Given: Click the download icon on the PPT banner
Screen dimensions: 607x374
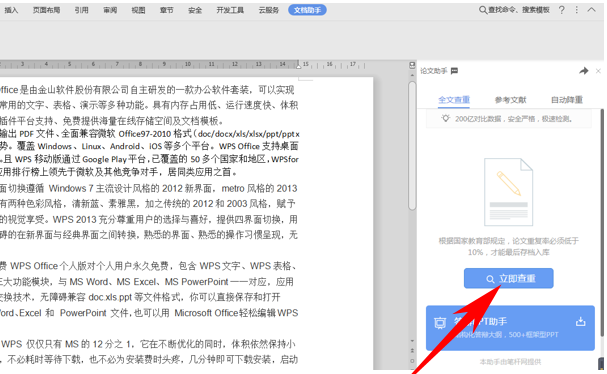Looking at the screenshot, I should (x=580, y=321).
